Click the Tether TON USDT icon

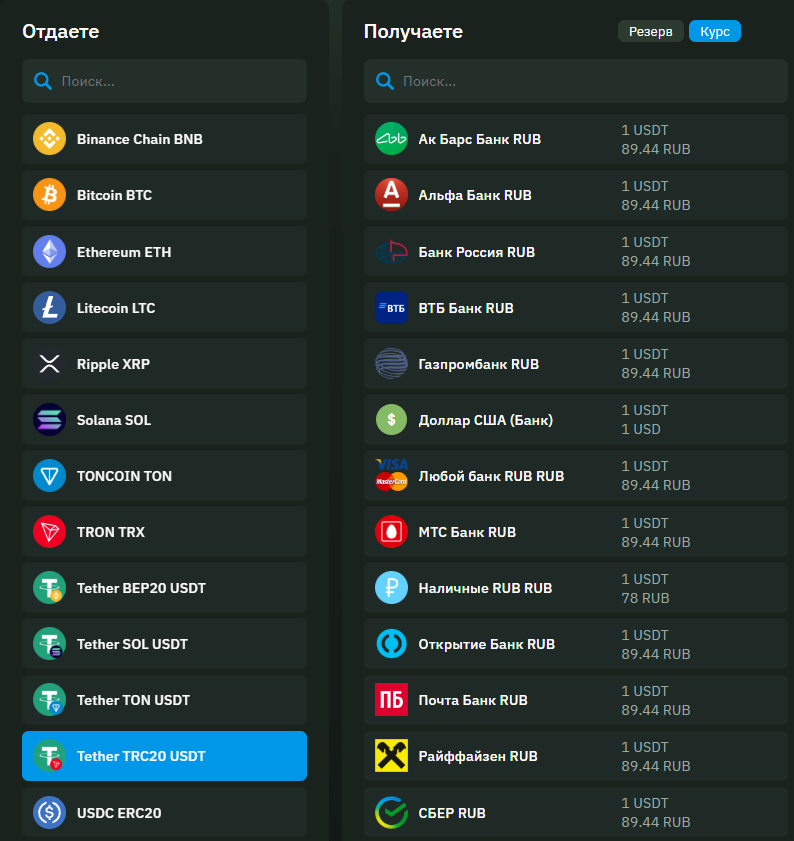tap(49, 700)
